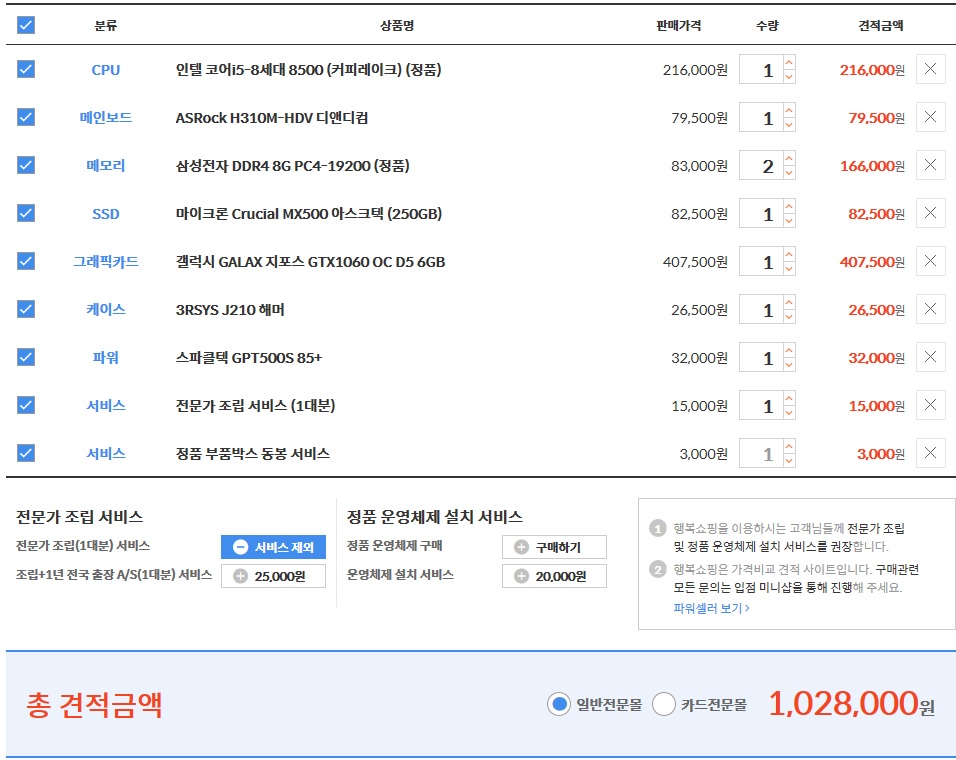
Task: Decrease 파워 quantity with down arrow
Action: (789, 365)
